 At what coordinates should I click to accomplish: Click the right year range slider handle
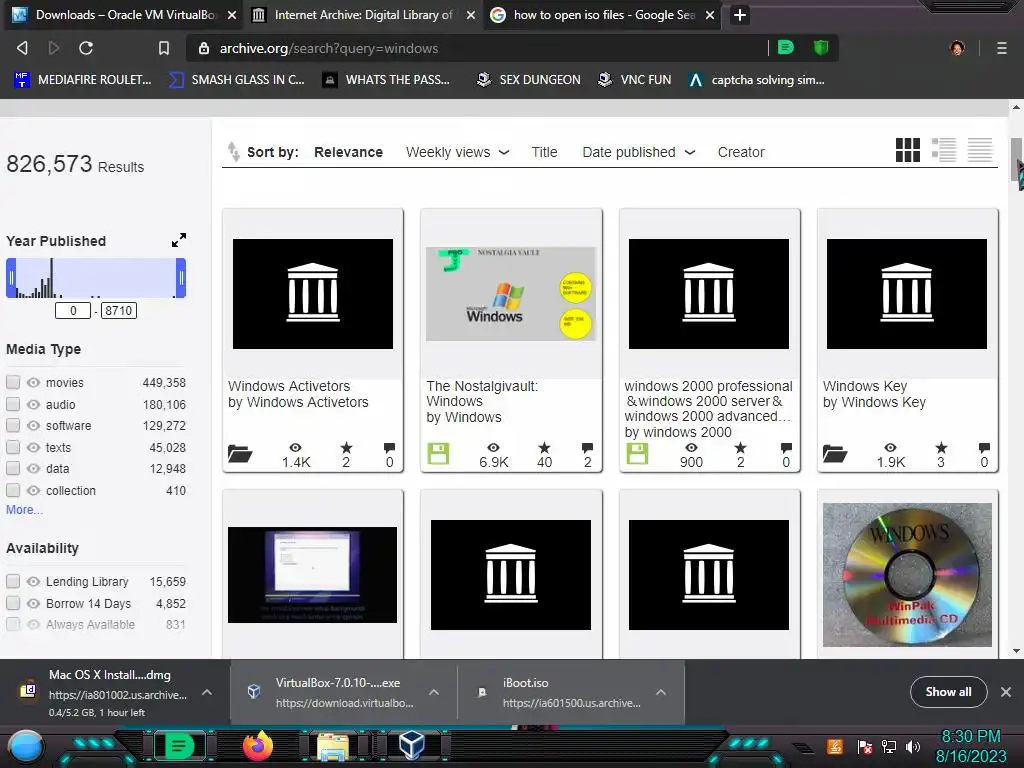point(181,278)
